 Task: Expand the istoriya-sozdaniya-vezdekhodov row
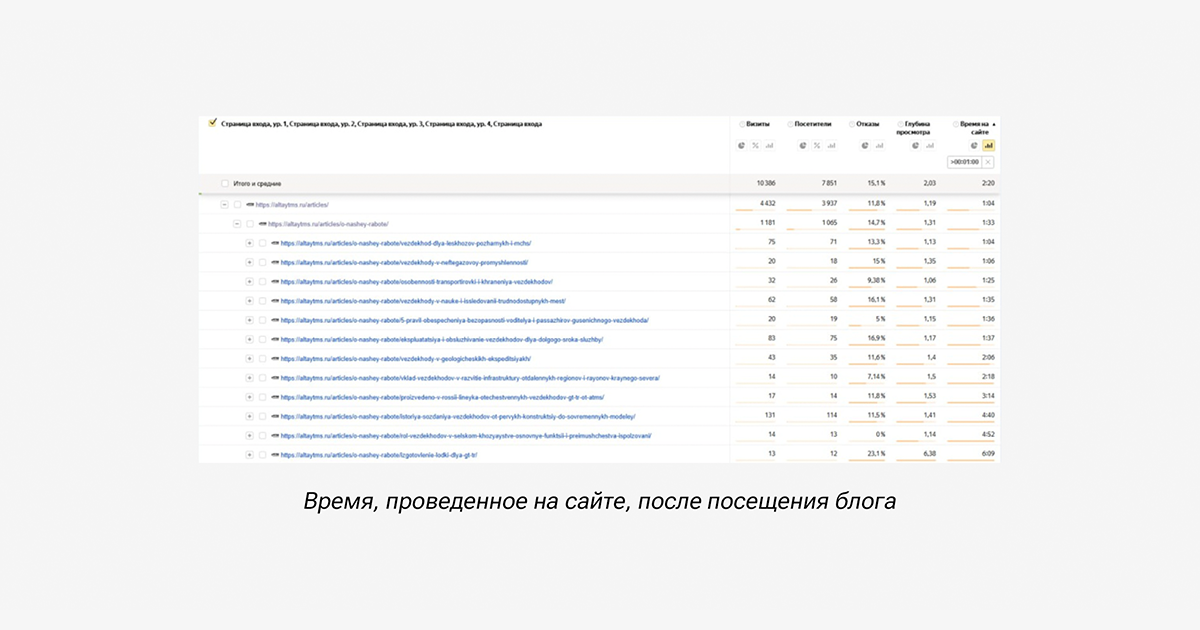coord(249,416)
